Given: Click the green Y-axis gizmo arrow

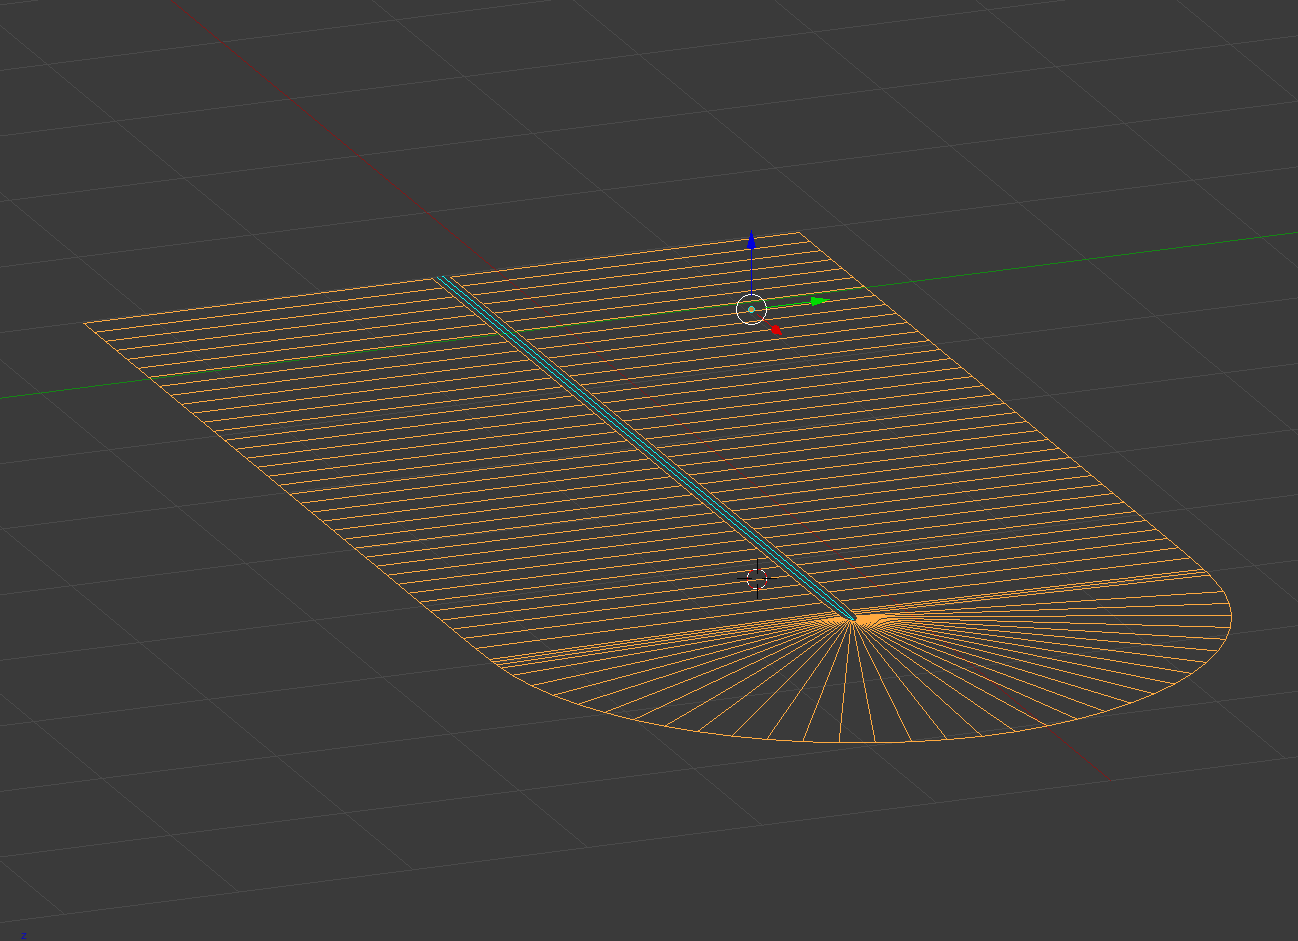Looking at the screenshot, I should [820, 301].
